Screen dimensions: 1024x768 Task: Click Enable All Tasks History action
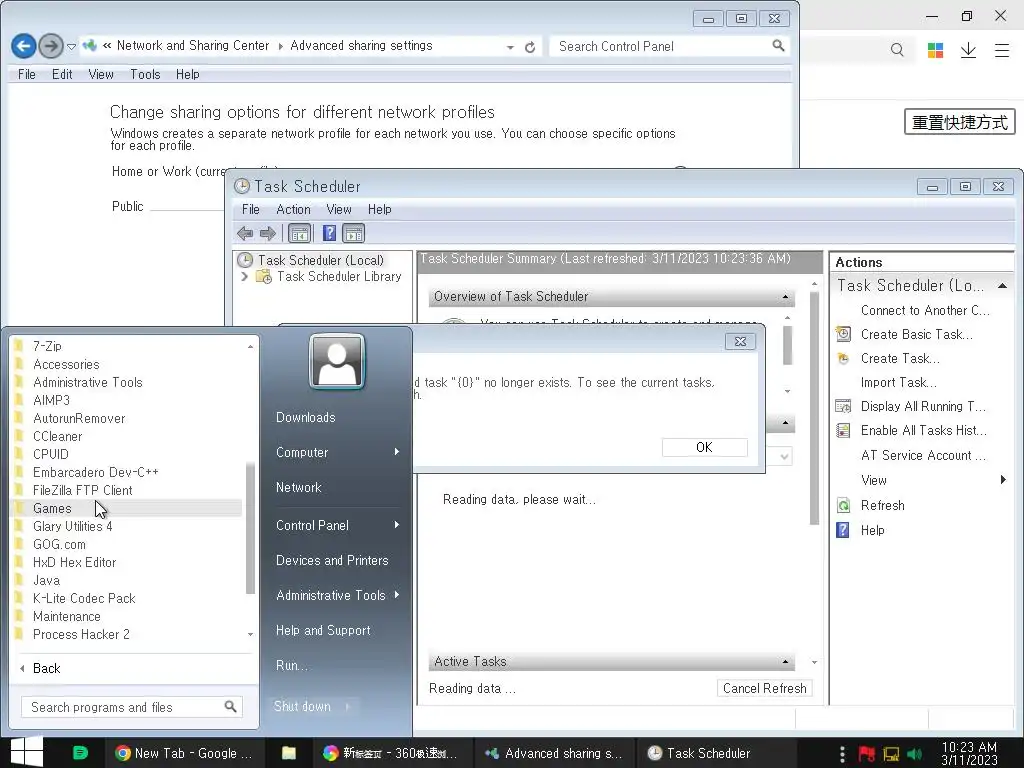(923, 430)
